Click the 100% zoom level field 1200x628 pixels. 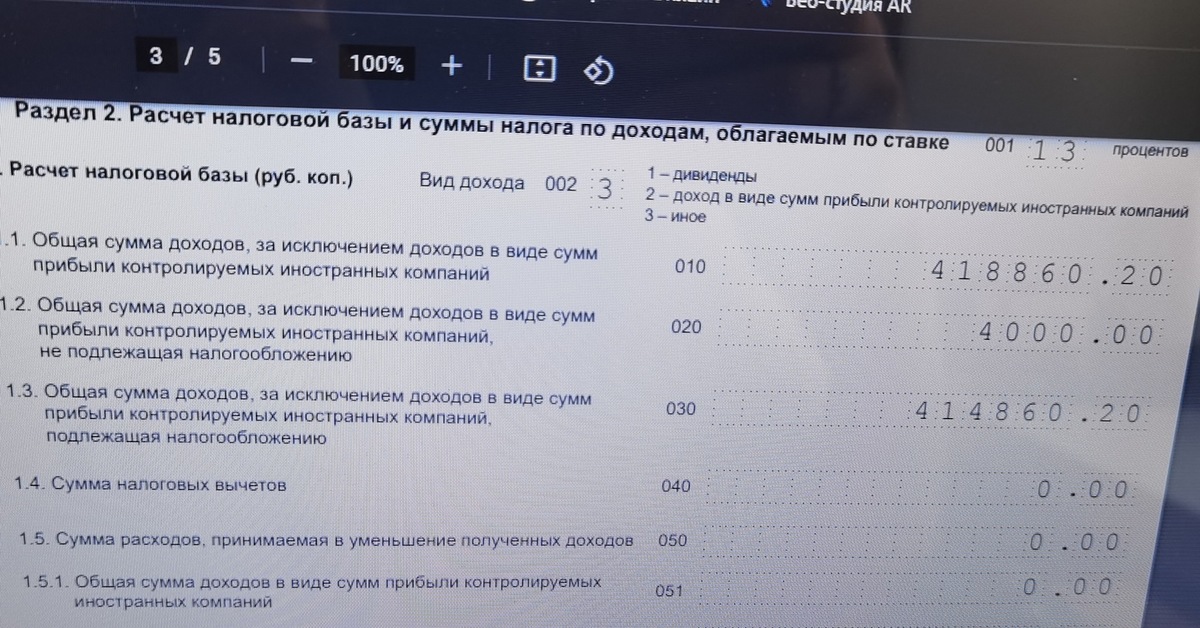[x=376, y=65]
